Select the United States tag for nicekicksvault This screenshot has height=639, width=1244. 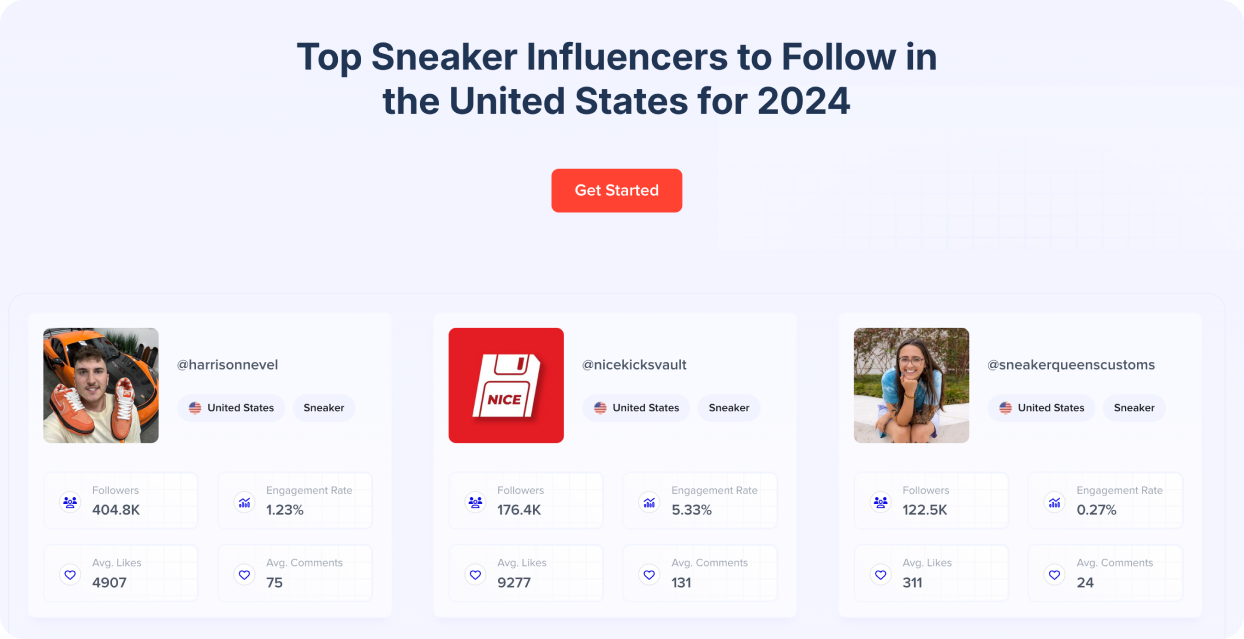click(x=636, y=408)
